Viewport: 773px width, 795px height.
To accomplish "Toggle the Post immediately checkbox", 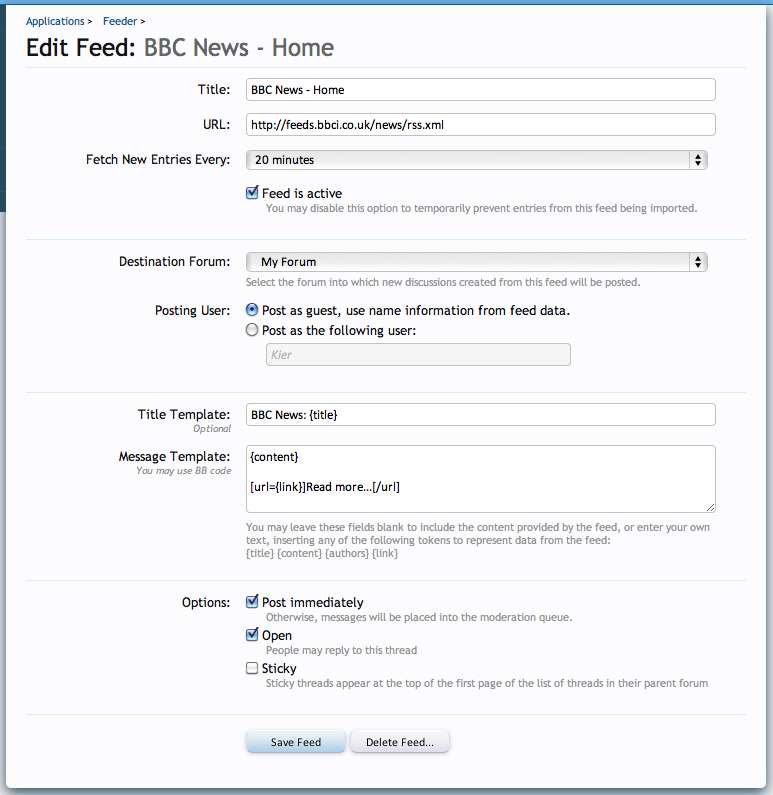I will [x=252, y=602].
